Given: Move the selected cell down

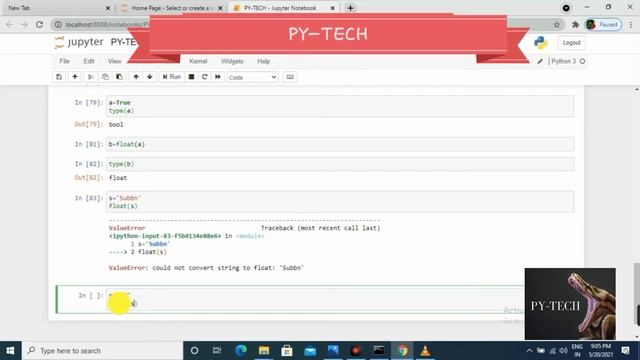Looking at the screenshot, I should (150, 77).
